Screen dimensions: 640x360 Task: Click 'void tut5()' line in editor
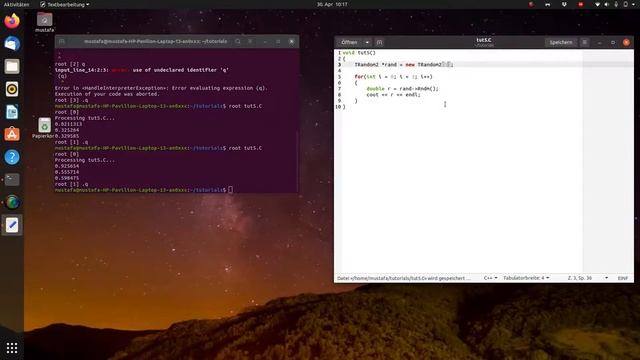coord(359,53)
